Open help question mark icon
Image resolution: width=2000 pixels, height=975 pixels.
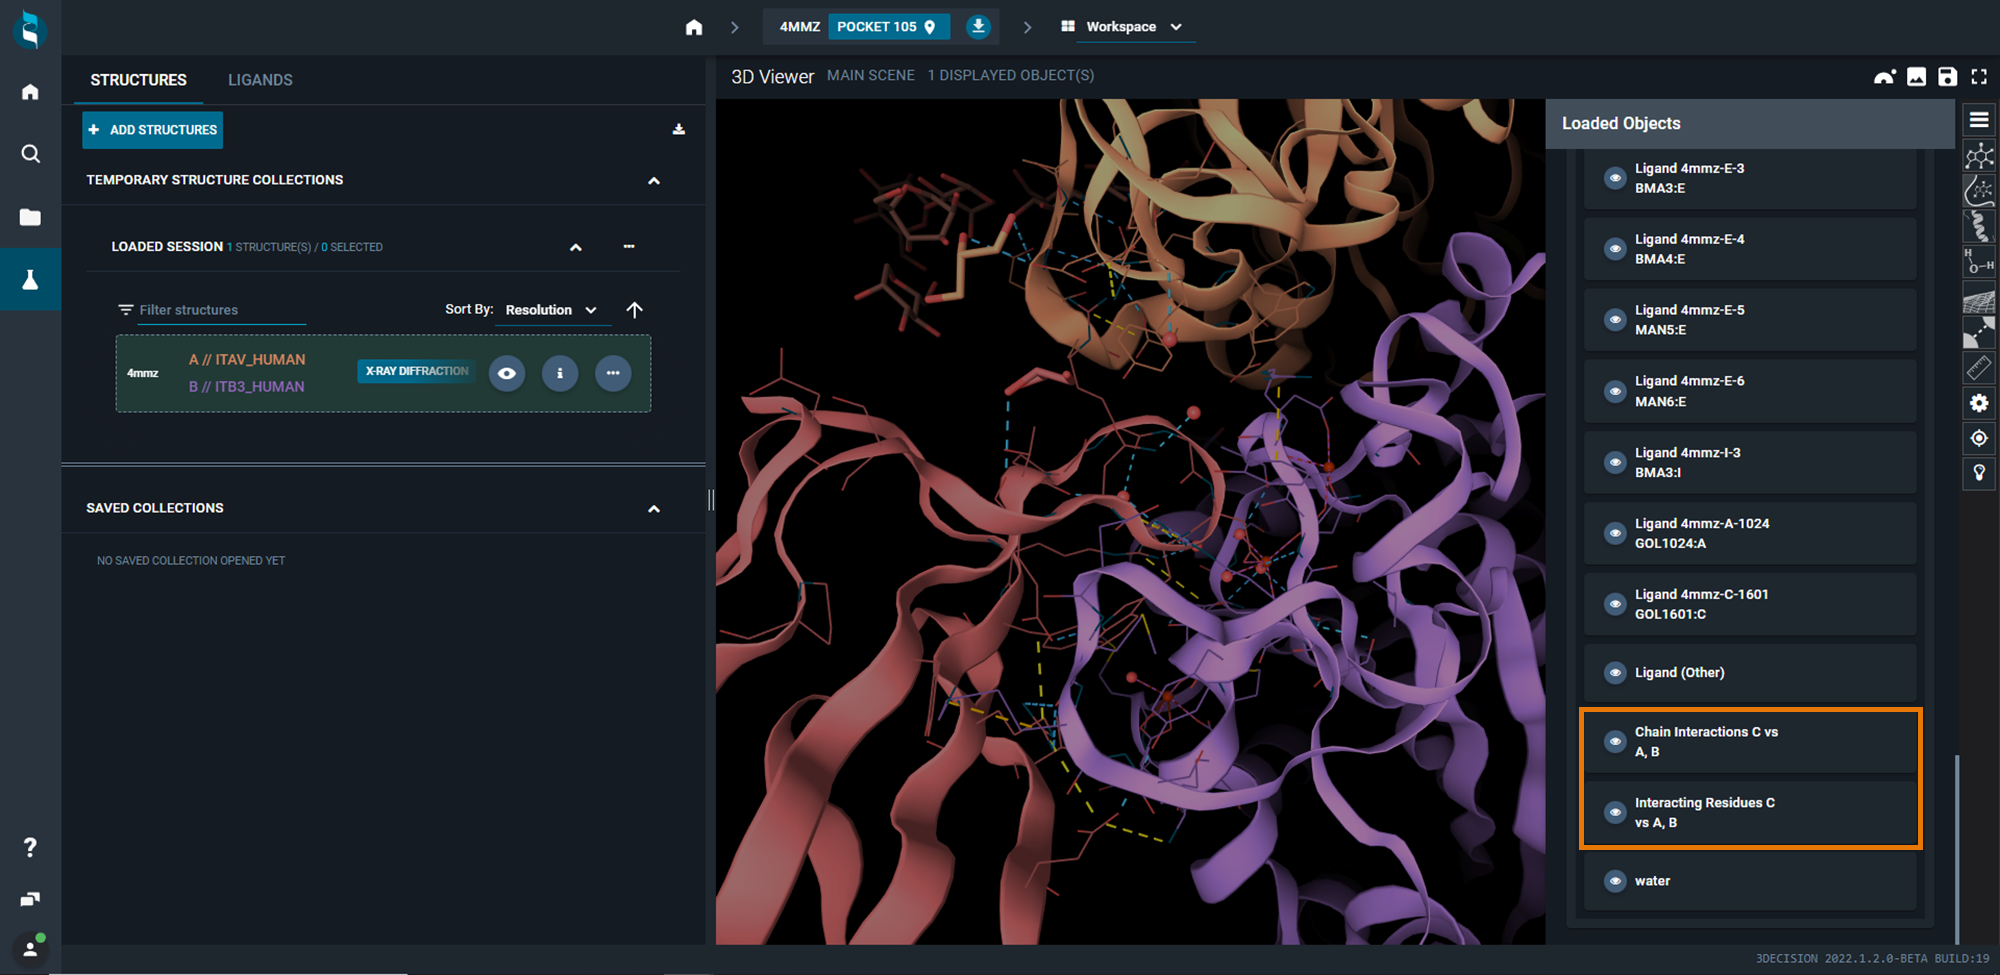pyautogui.click(x=30, y=847)
